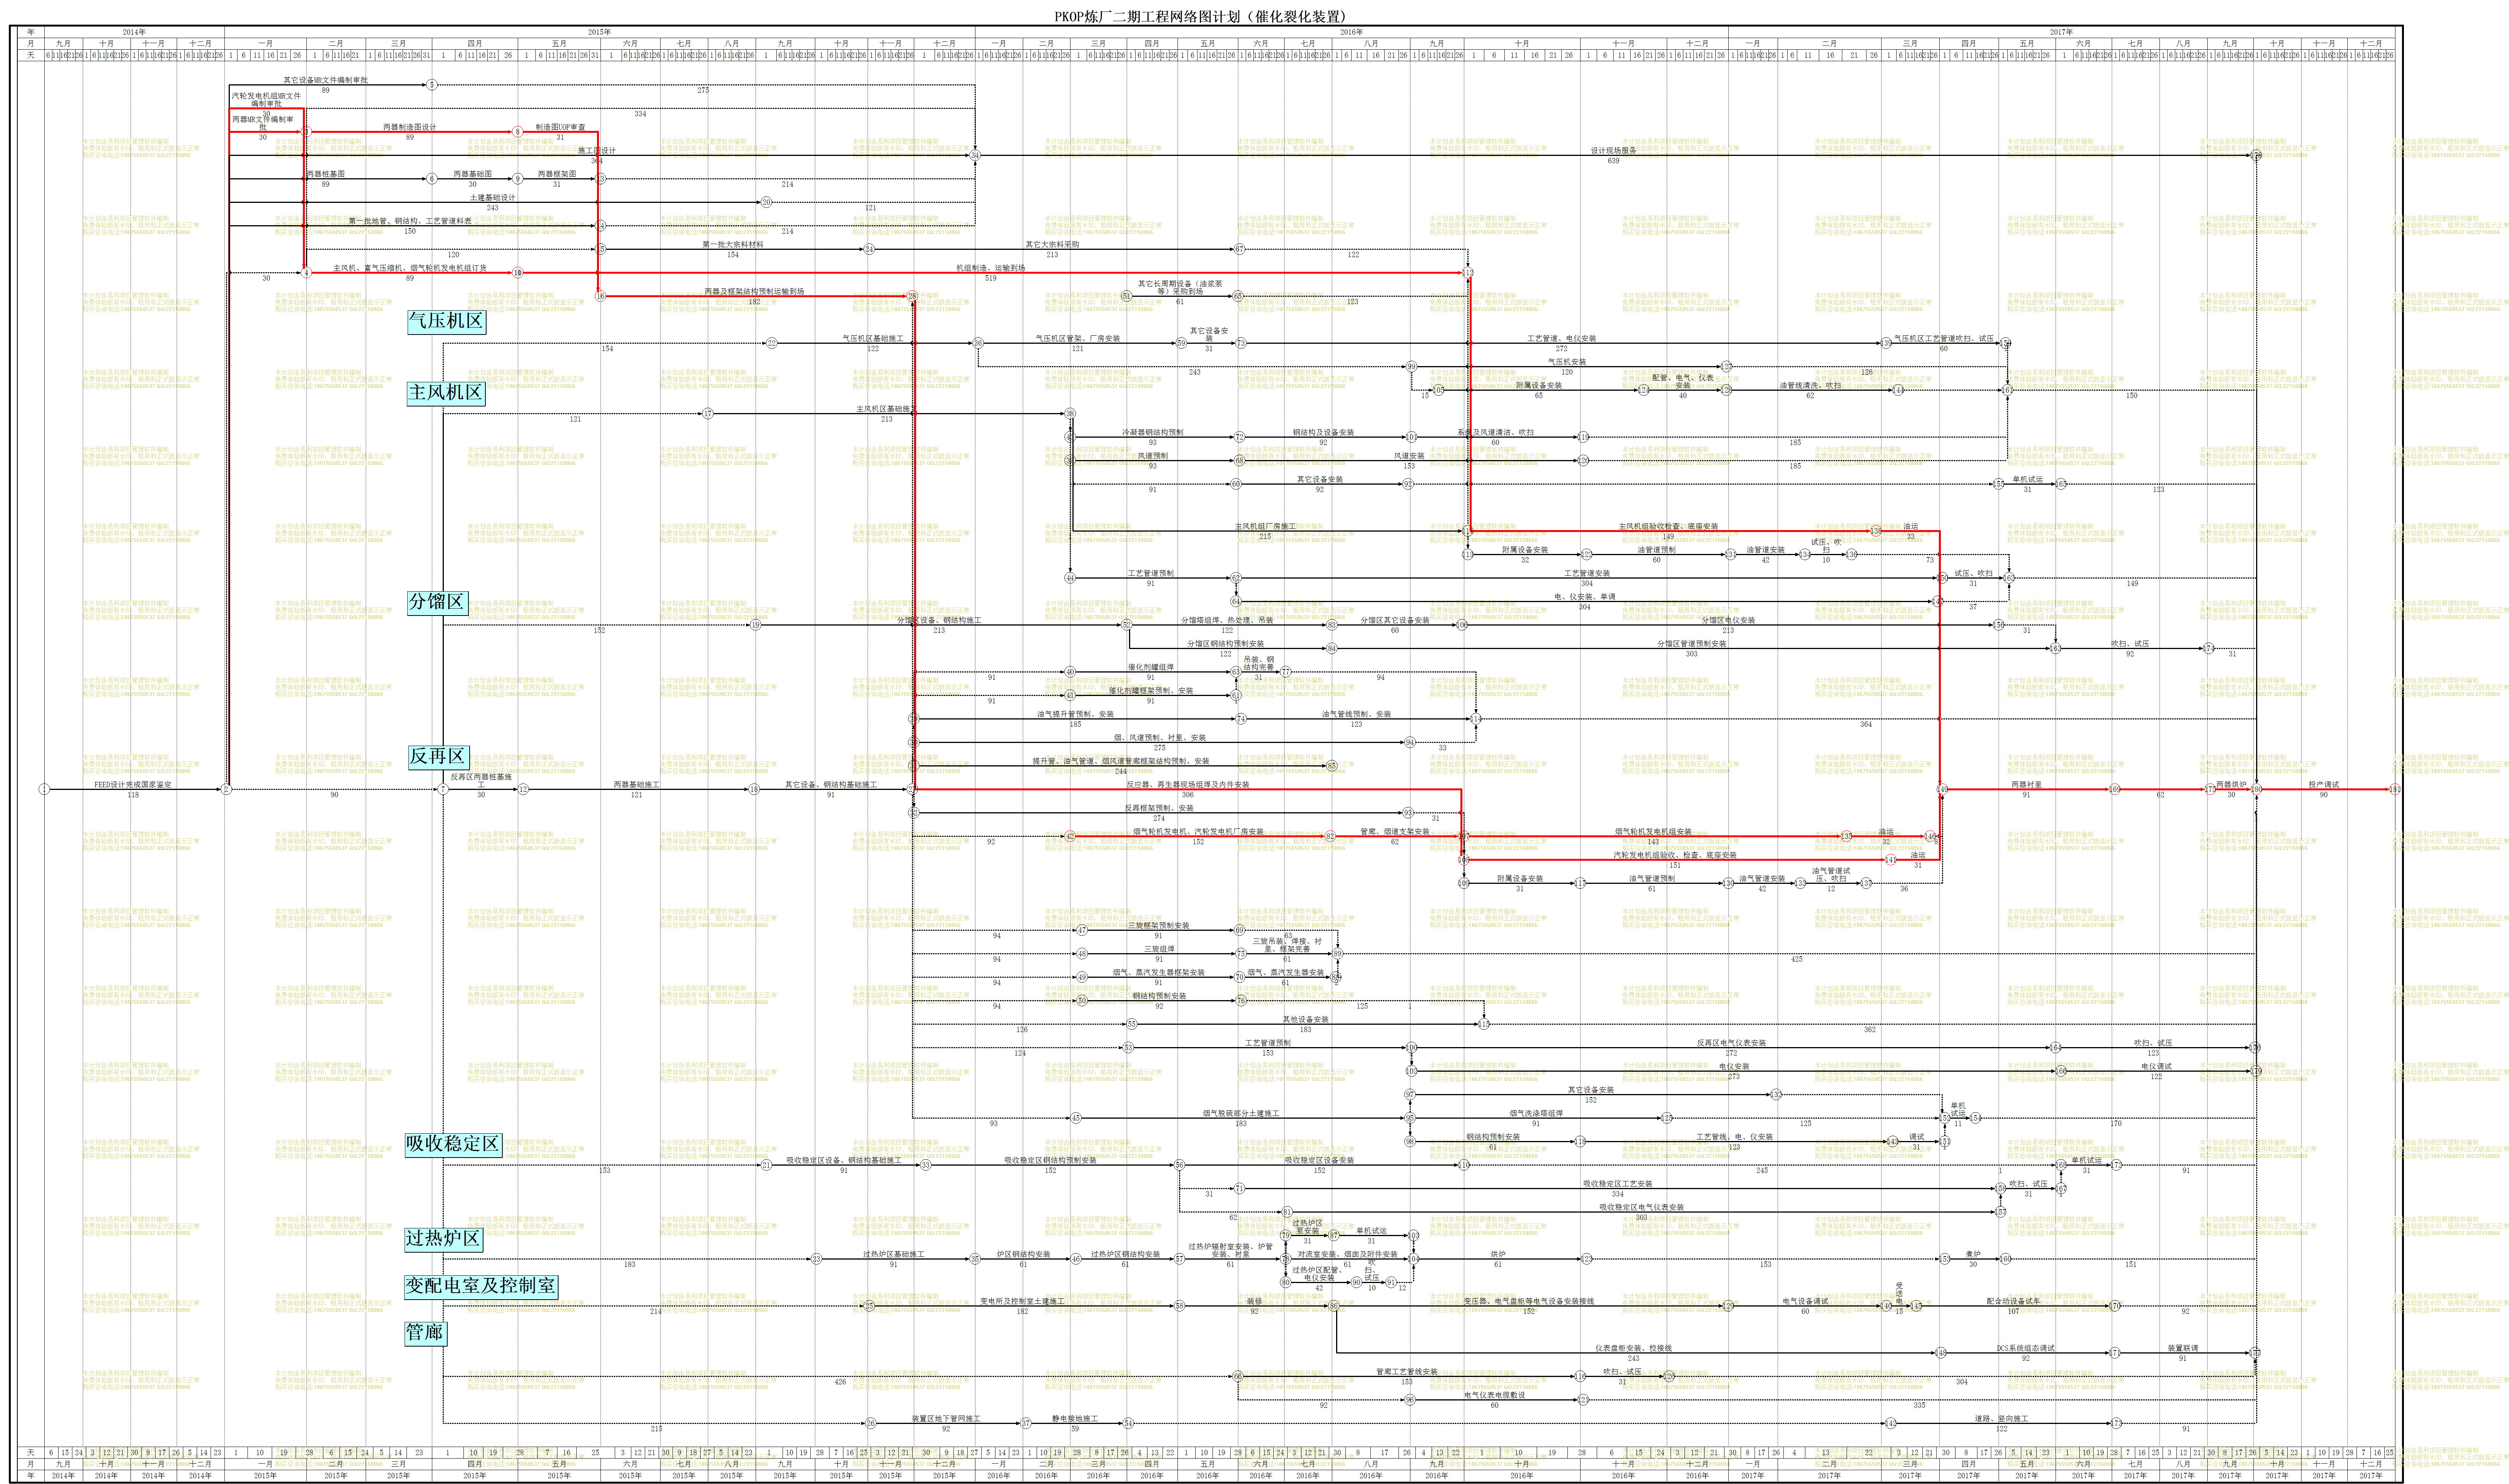Click the 2016年 year header at the top
This screenshot has width=2509, height=1484.
pyautogui.click(x=1351, y=32)
